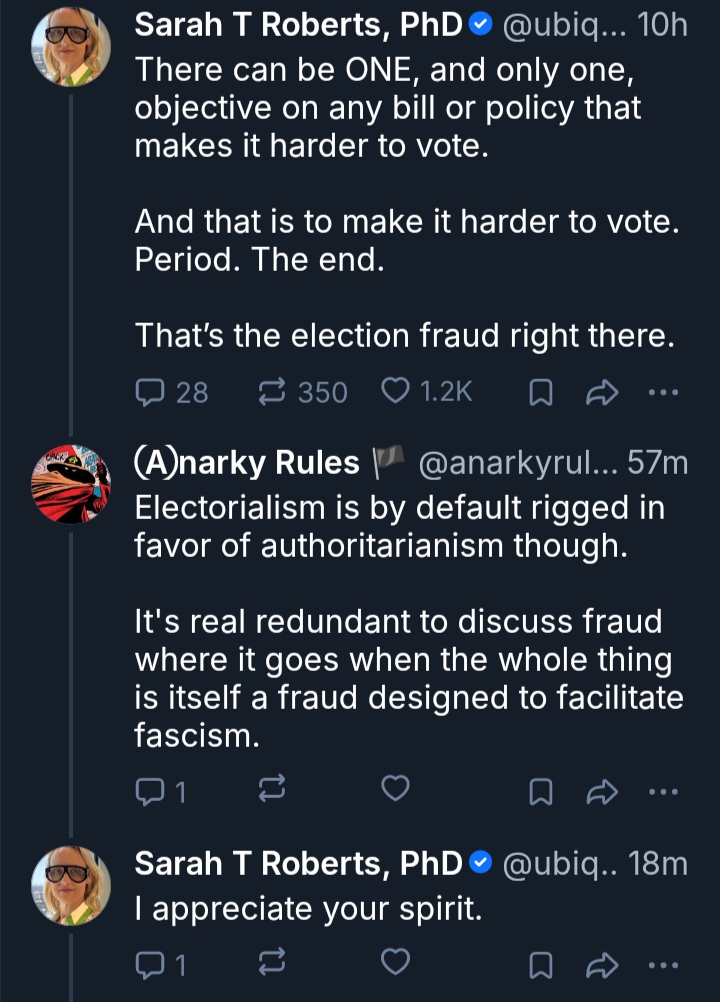Open the 57m timestamp on Anarky's reply

[664, 463]
